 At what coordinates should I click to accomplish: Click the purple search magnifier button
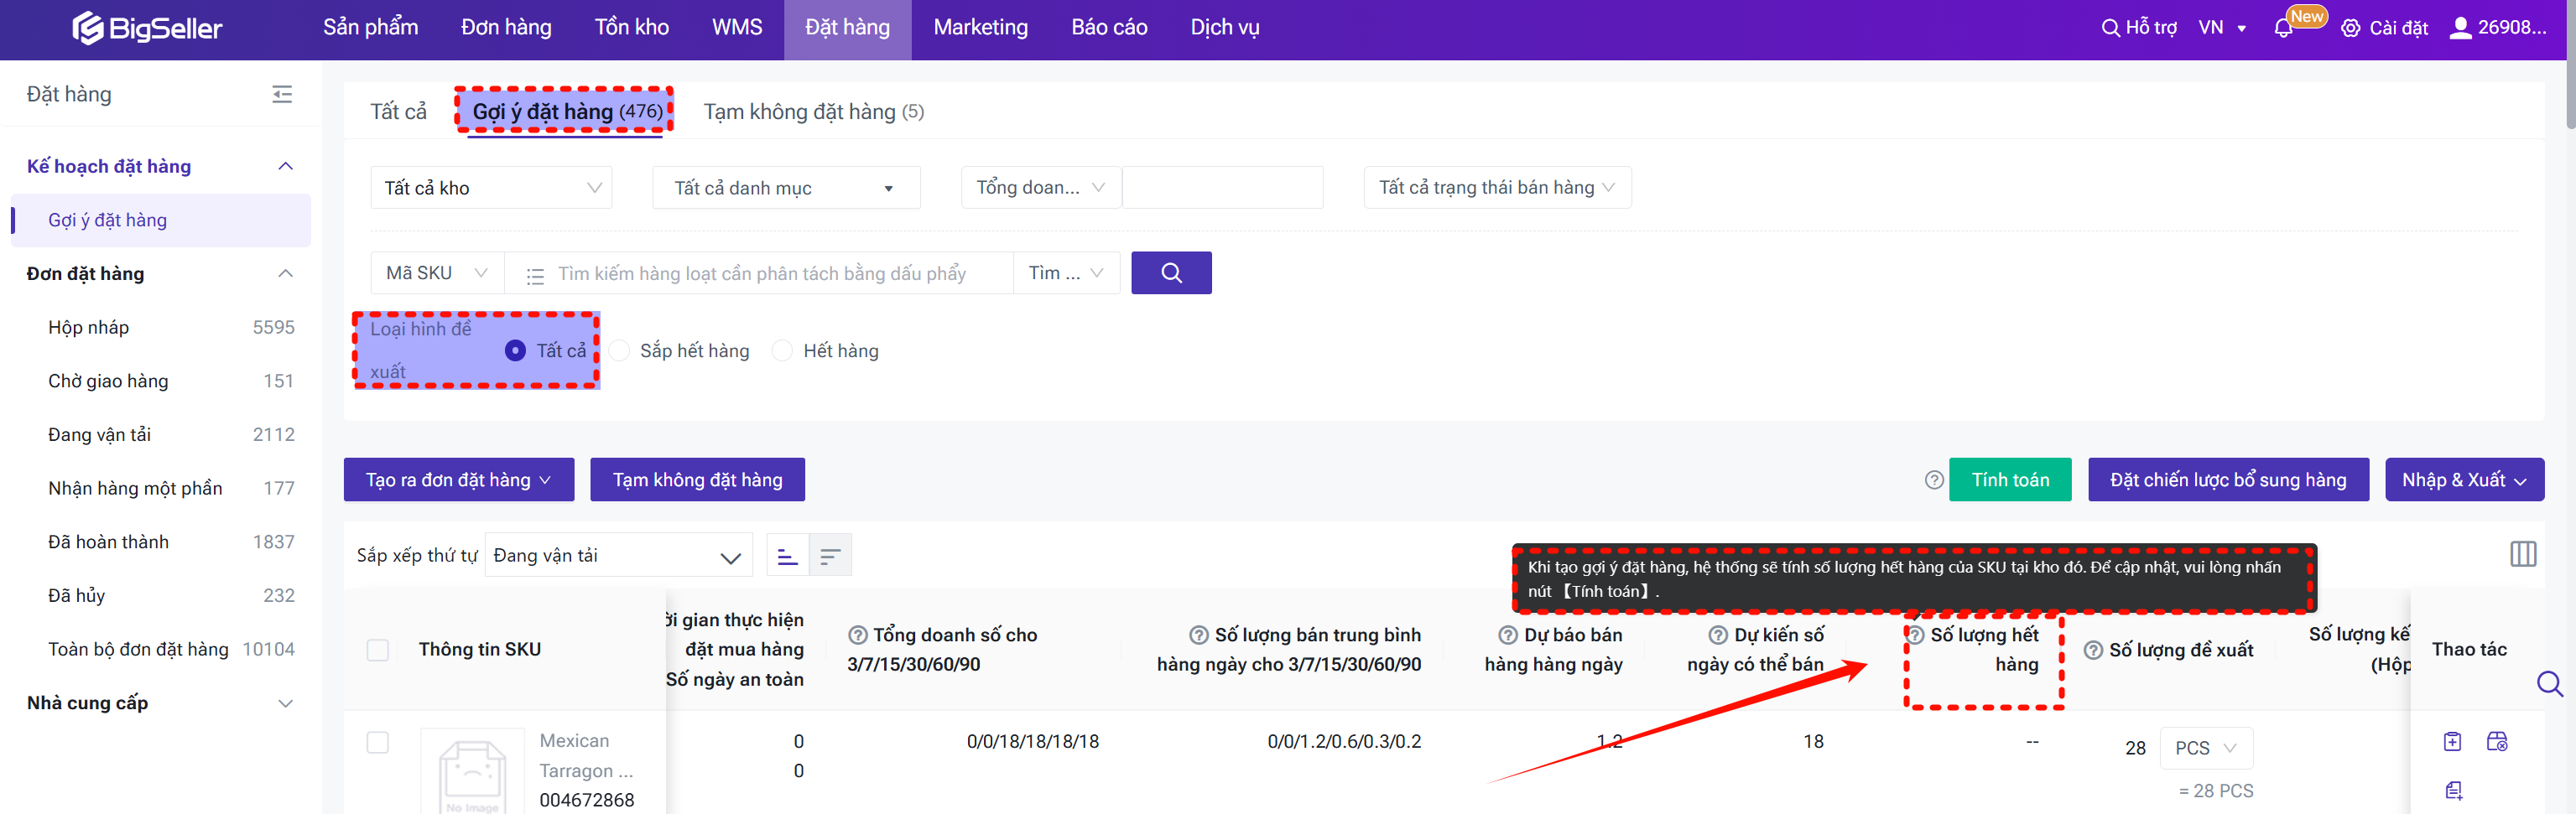coord(1170,273)
